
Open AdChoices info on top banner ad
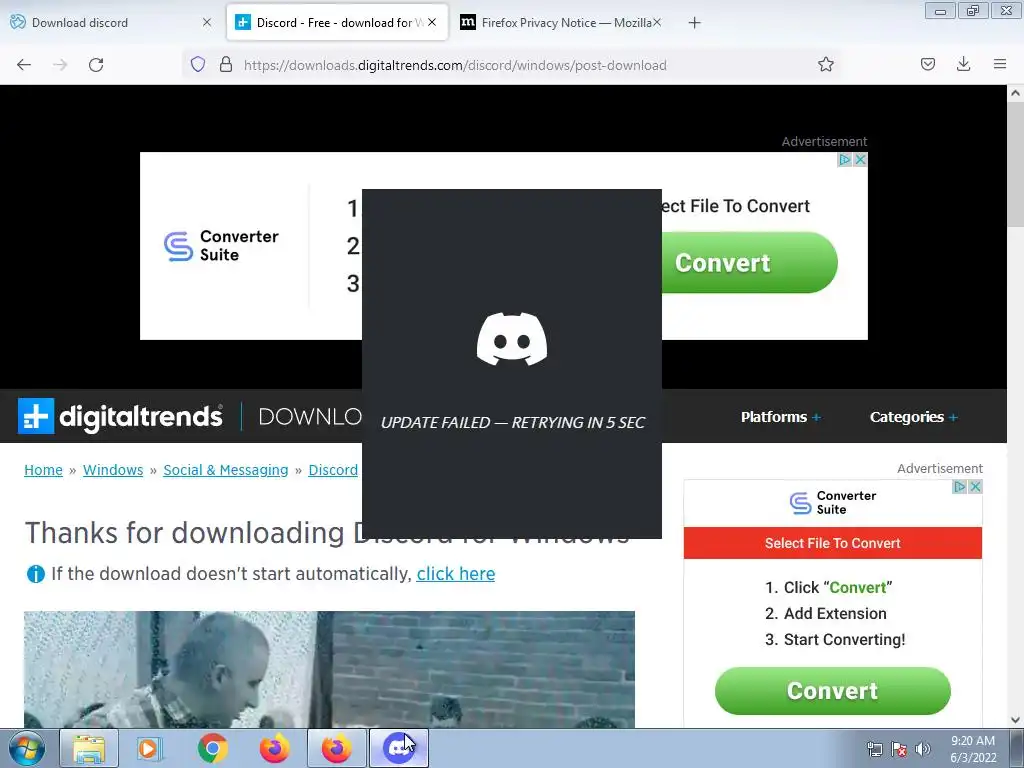pos(845,159)
